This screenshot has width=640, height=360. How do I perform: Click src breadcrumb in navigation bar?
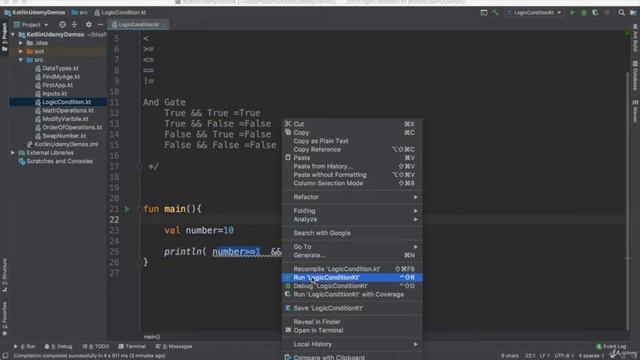pos(80,13)
